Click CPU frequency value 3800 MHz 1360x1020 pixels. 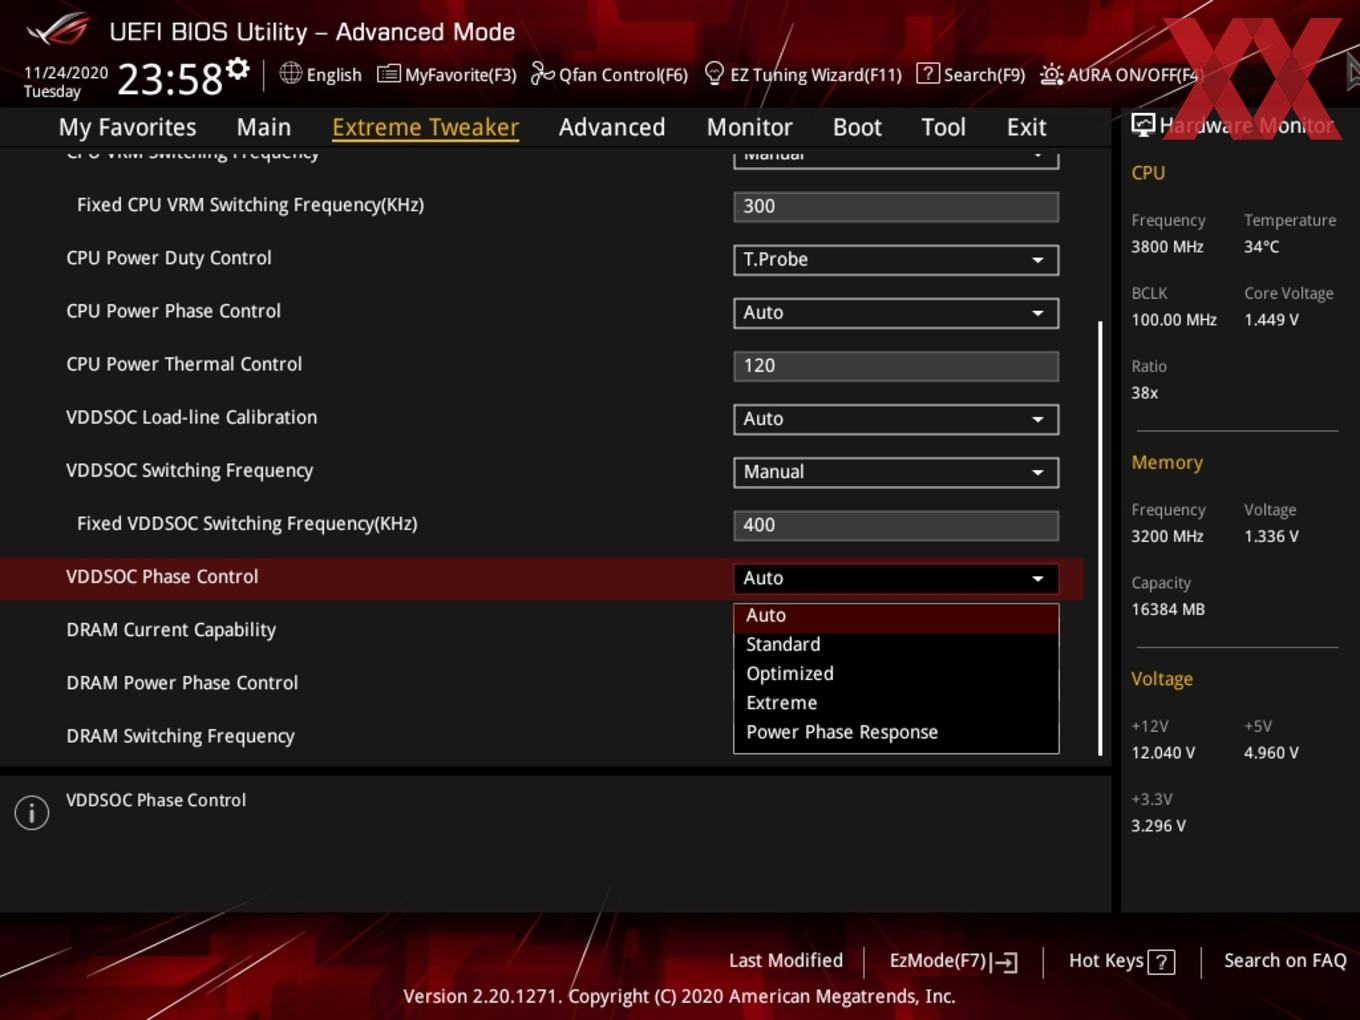point(1167,247)
